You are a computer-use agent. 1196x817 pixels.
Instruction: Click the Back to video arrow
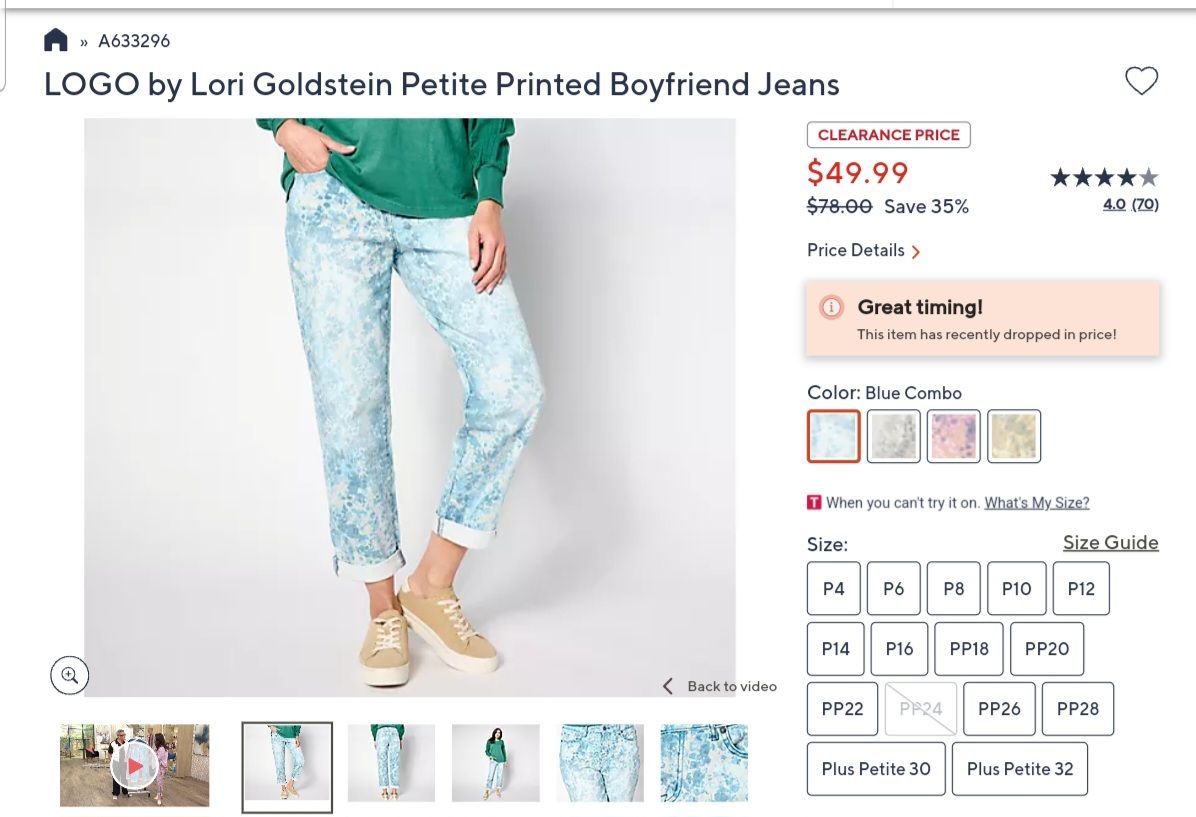[668, 686]
